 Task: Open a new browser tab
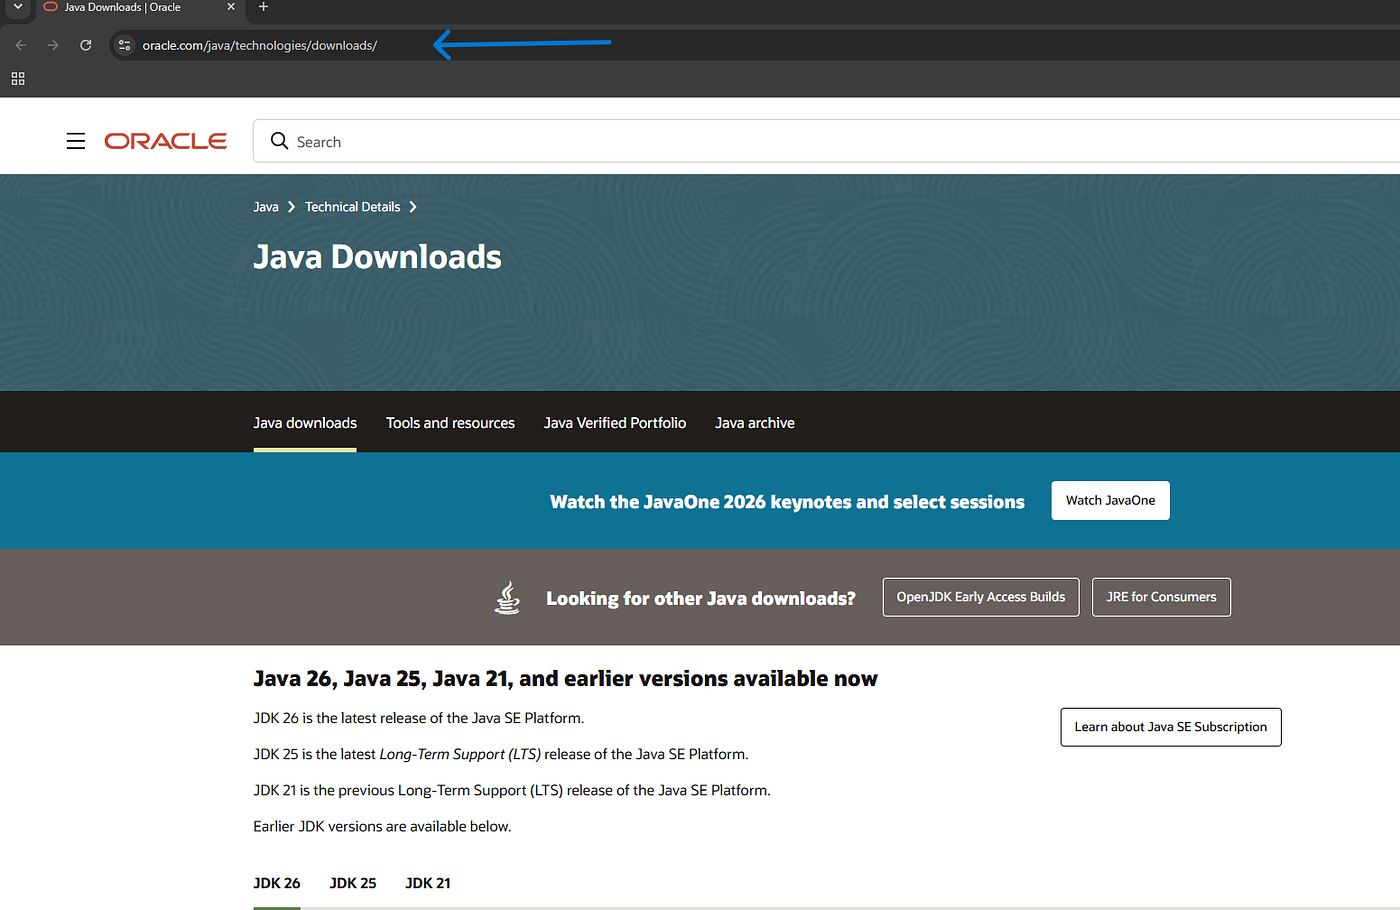[263, 7]
